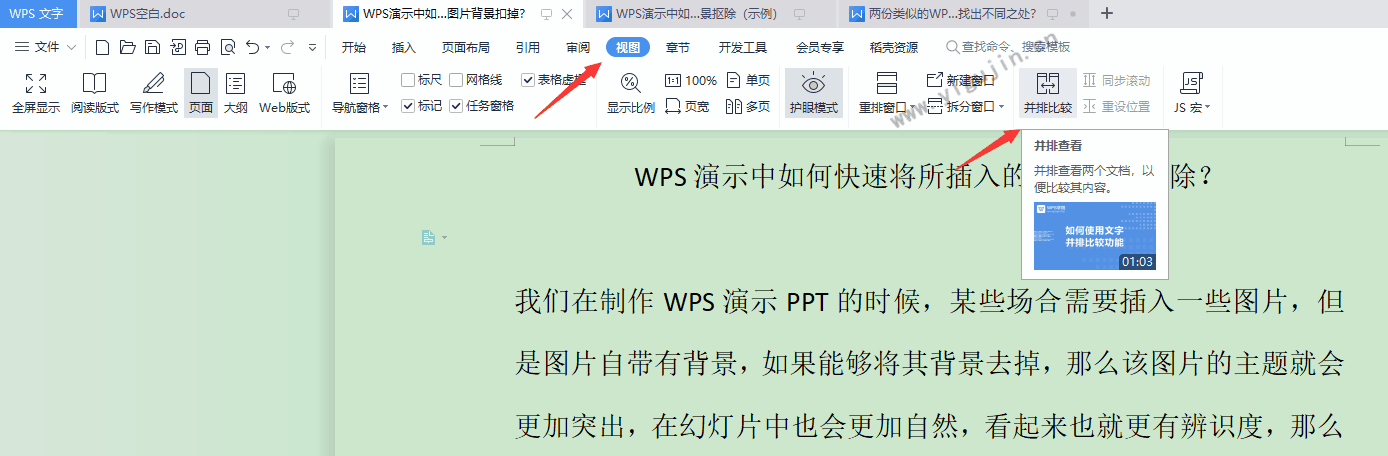Expand the 导航窗格 navigation pane dropdown

[x=387, y=107]
